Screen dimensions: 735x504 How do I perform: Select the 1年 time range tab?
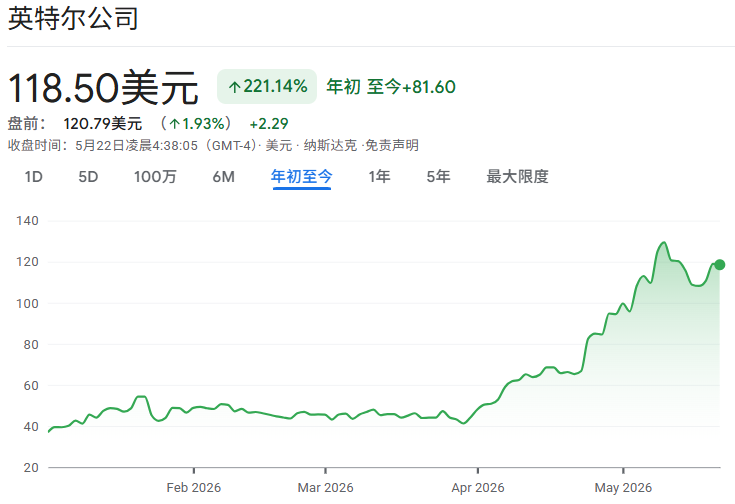(x=379, y=177)
